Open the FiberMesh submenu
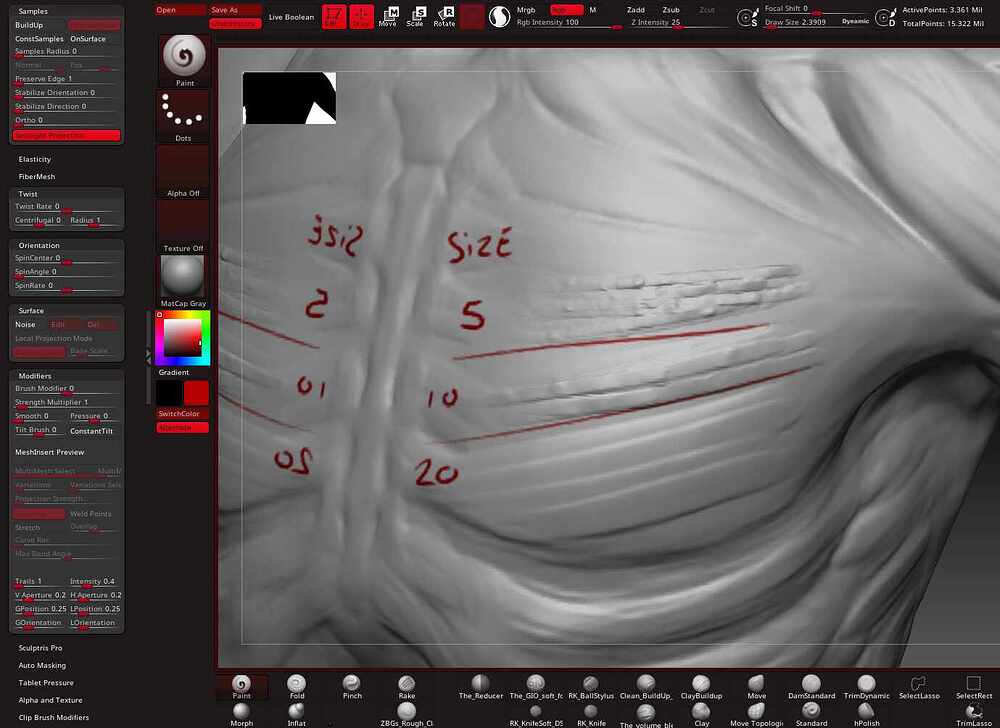Image resolution: width=1000 pixels, height=728 pixels. pos(37,177)
